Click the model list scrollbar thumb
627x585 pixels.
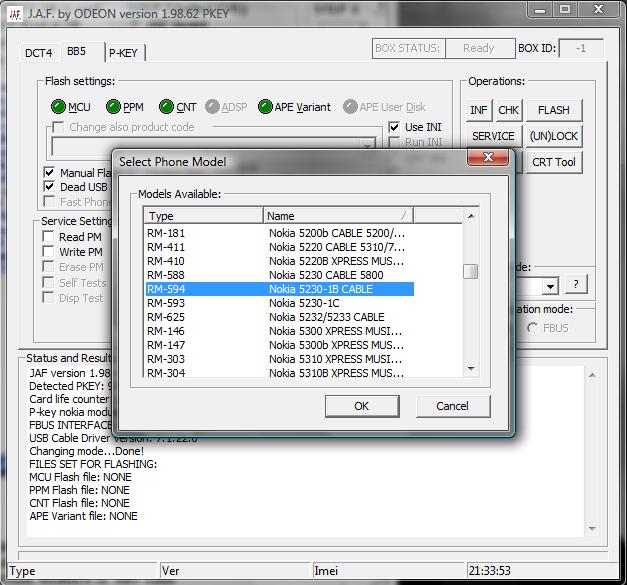[471, 272]
